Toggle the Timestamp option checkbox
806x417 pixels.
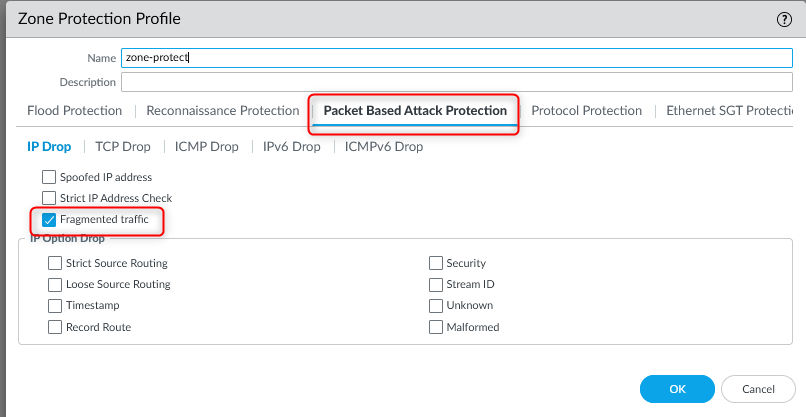[x=55, y=305]
